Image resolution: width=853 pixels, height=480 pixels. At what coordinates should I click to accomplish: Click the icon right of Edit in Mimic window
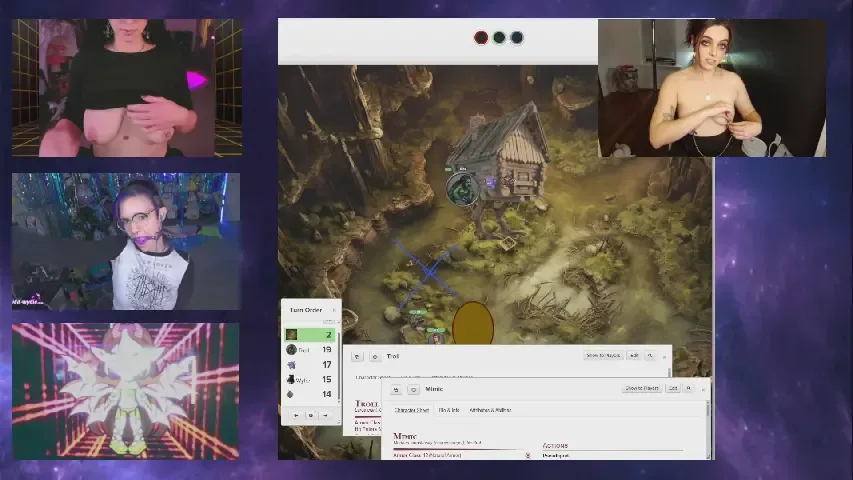(688, 388)
